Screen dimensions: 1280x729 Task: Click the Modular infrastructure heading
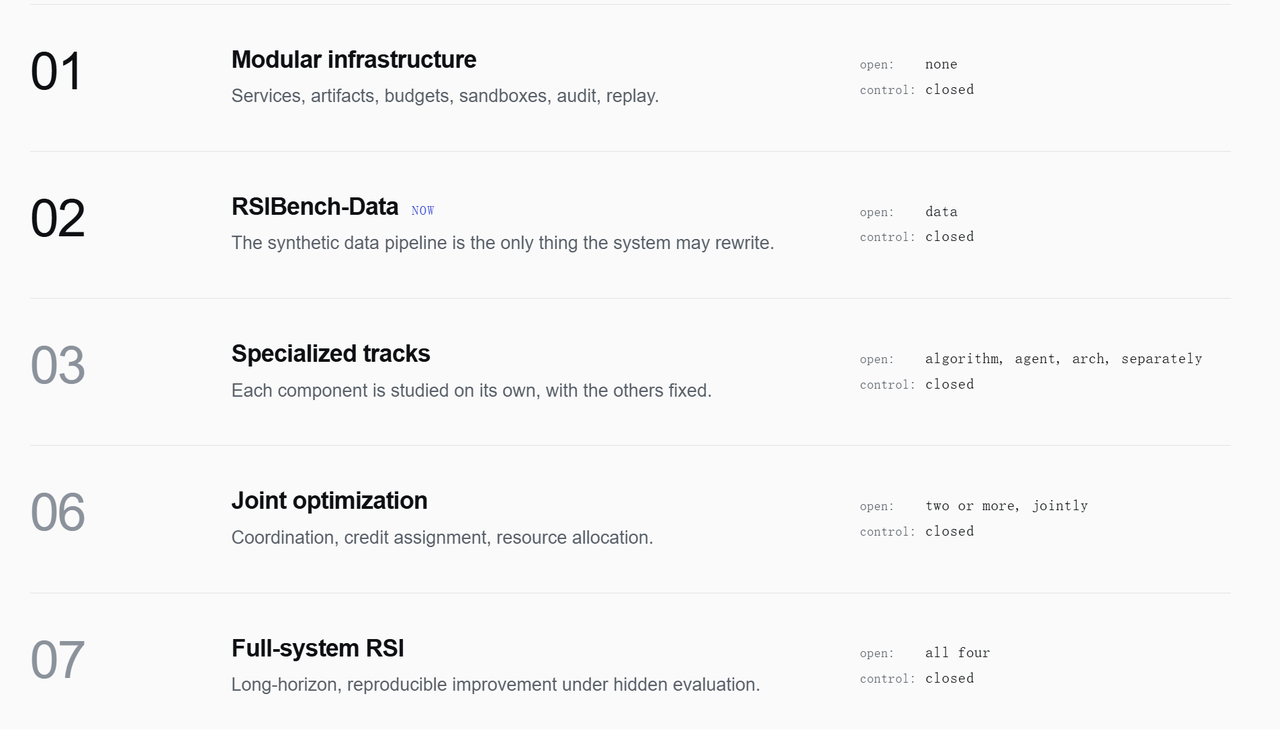point(354,60)
